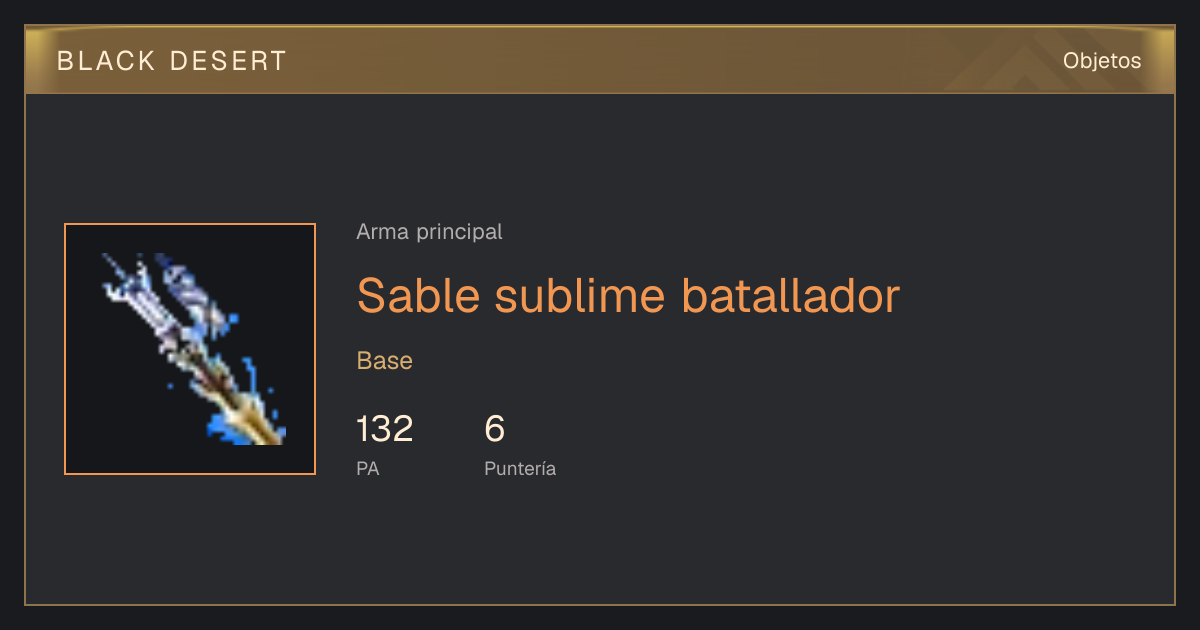Image resolution: width=1200 pixels, height=630 pixels.
Task: Select the Base enhancement level label
Action: coord(385,361)
